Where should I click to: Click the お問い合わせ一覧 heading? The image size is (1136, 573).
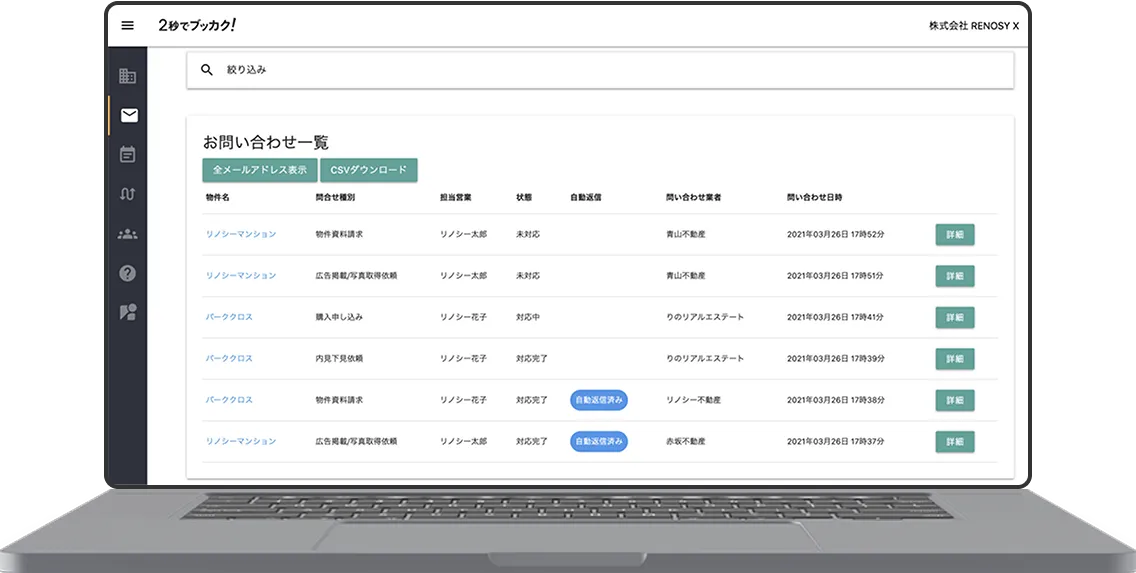tap(266, 143)
